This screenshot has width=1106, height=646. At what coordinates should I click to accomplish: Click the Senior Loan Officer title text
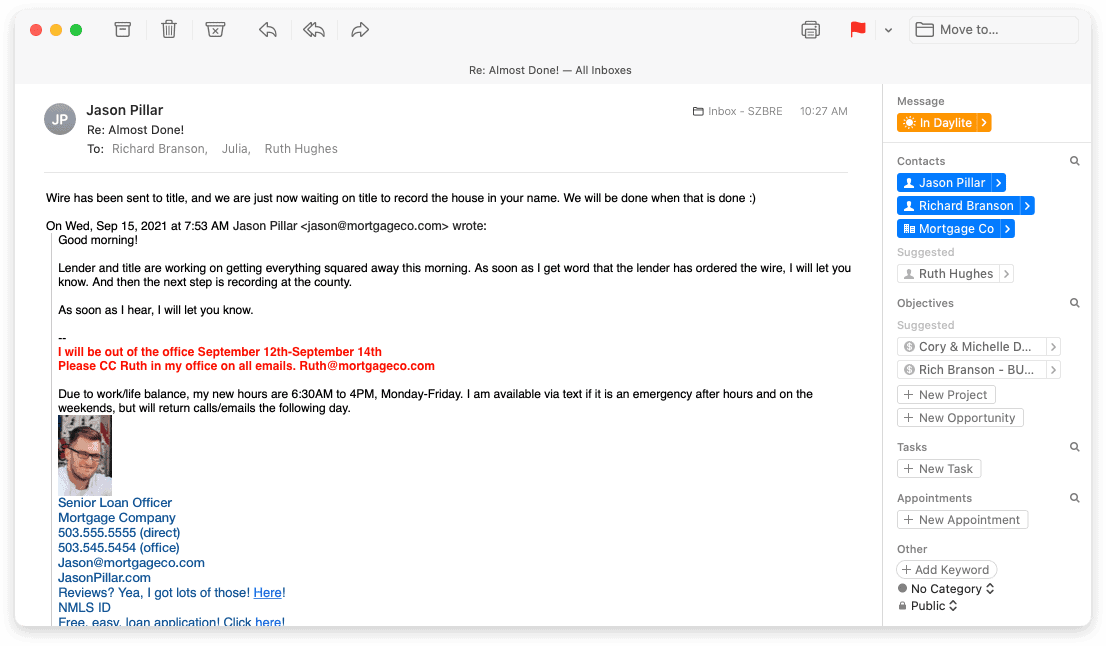pyautogui.click(x=115, y=503)
